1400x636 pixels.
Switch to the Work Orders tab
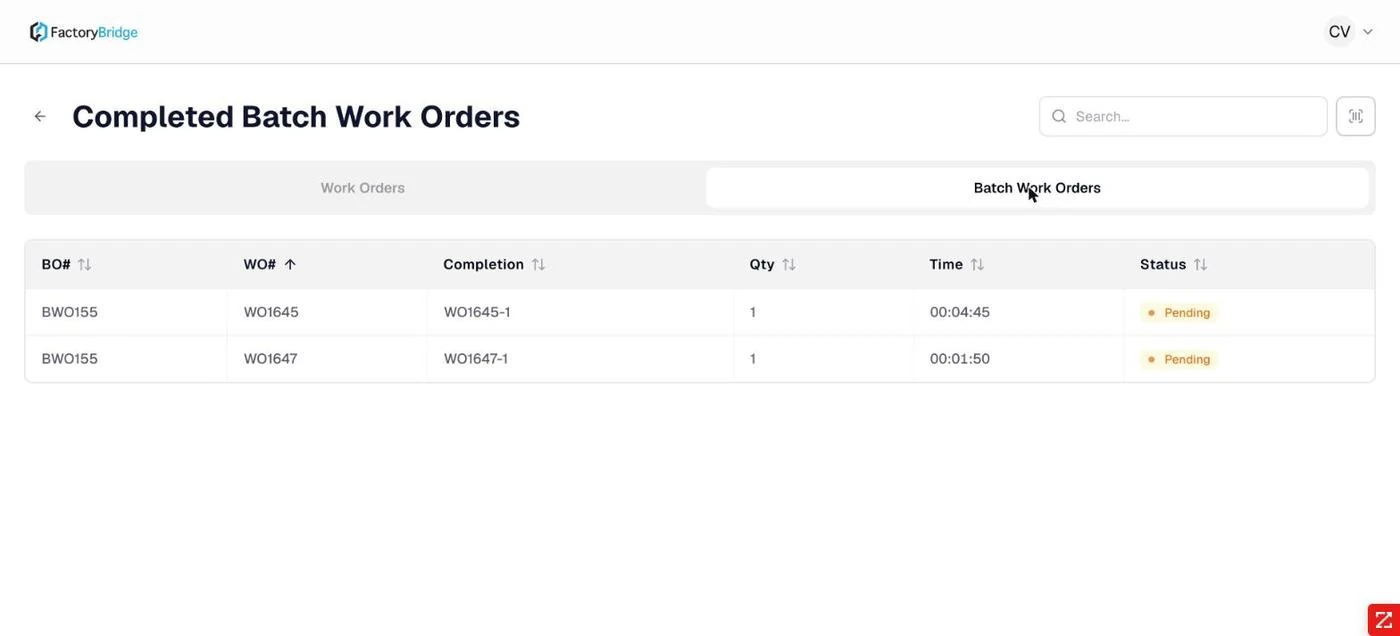362,188
